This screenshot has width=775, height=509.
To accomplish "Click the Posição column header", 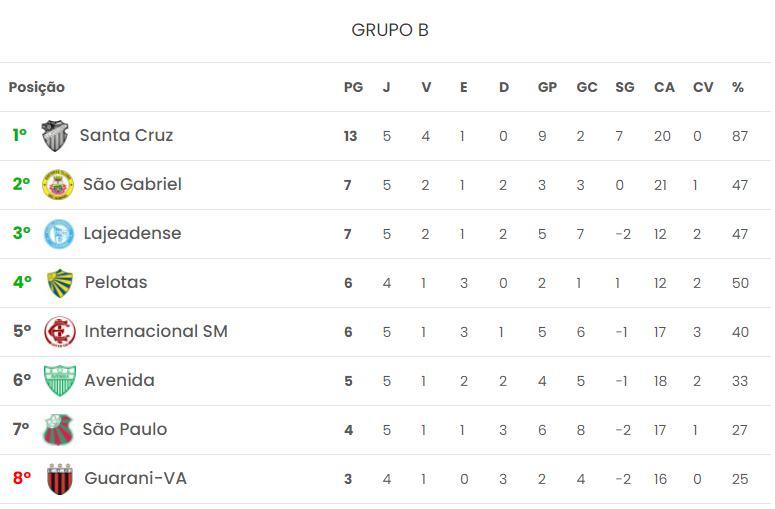I will pos(37,88).
